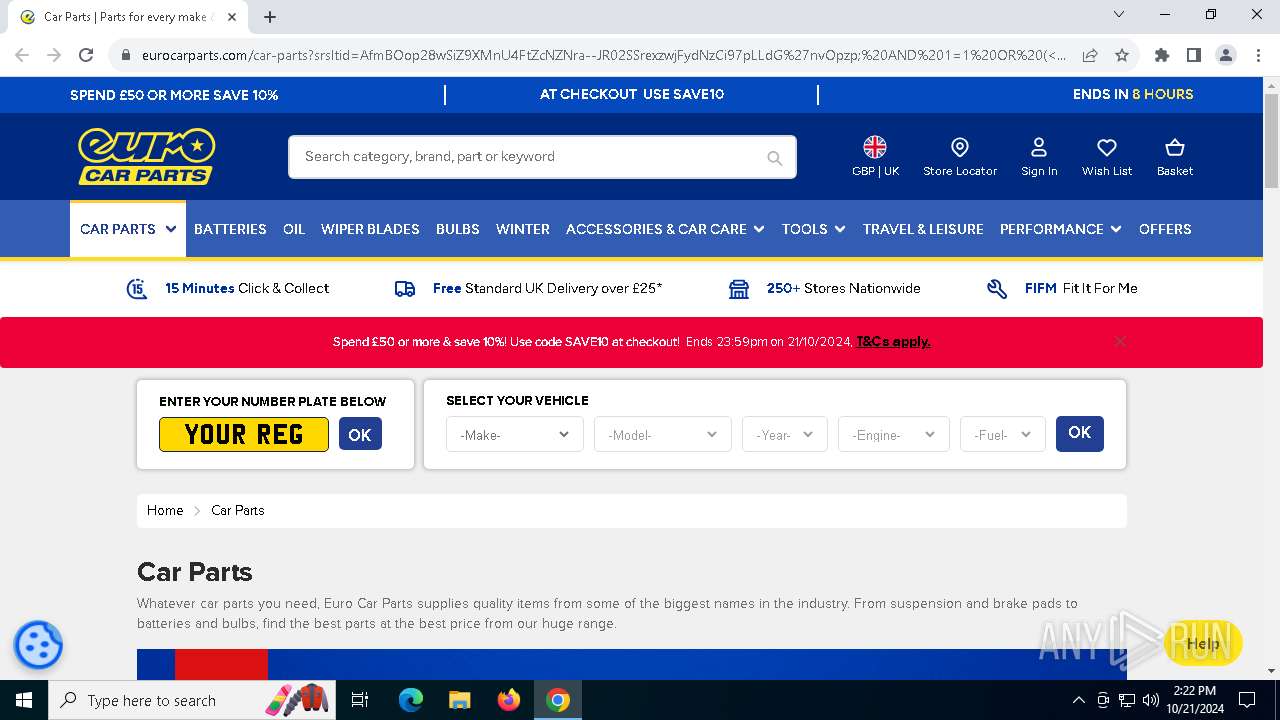The width and height of the screenshot is (1280, 720).
Task: Expand the Tools menu
Action: [x=813, y=229]
